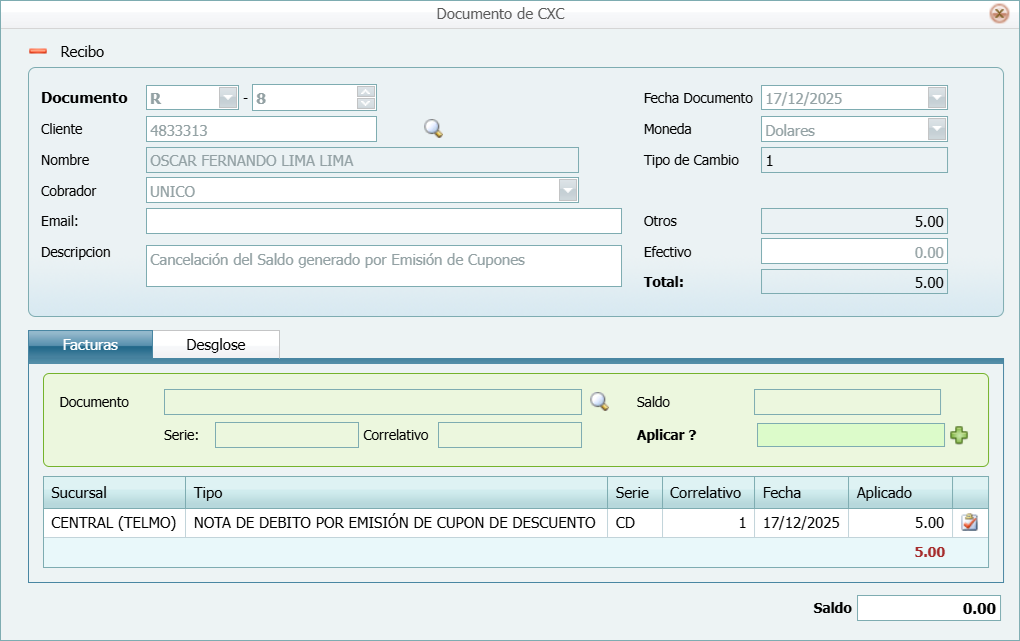Switch to the Desglose tab
Screen dimensions: 1020x641
tap(216, 343)
